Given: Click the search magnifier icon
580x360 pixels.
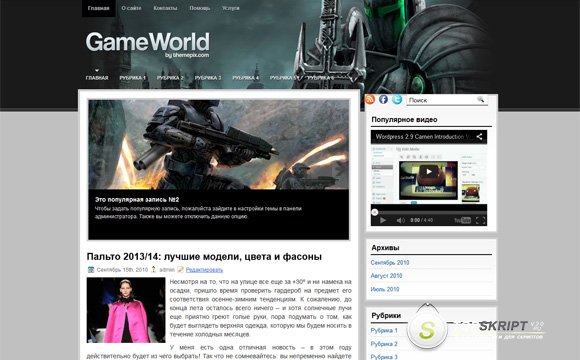Looking at the screenshot, I should click(x=480, y=100).
